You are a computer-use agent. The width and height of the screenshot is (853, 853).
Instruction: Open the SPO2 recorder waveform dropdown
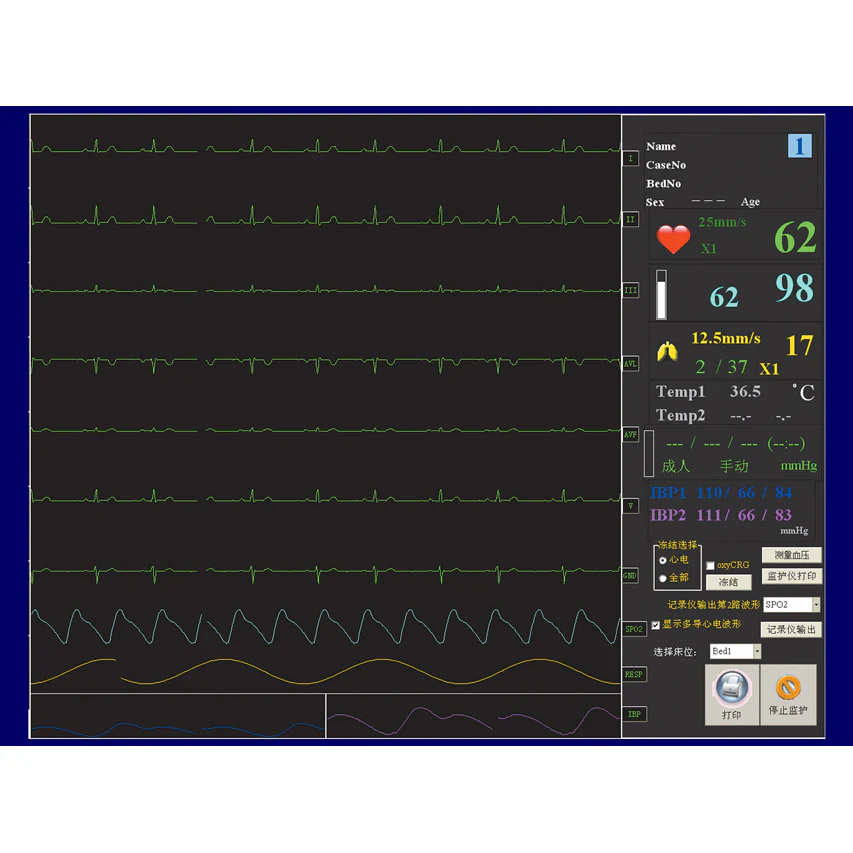coord(816,605)
